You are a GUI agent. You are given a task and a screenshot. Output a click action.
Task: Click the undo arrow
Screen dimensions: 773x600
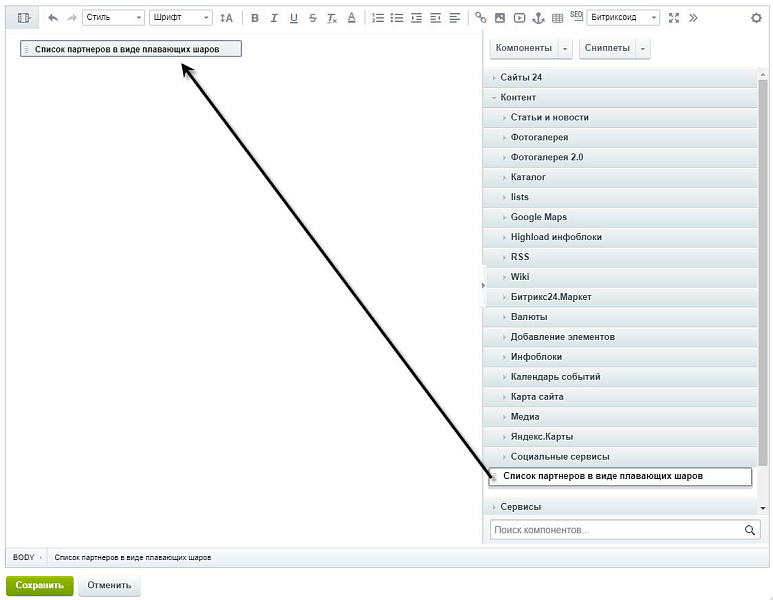point(53,18)
